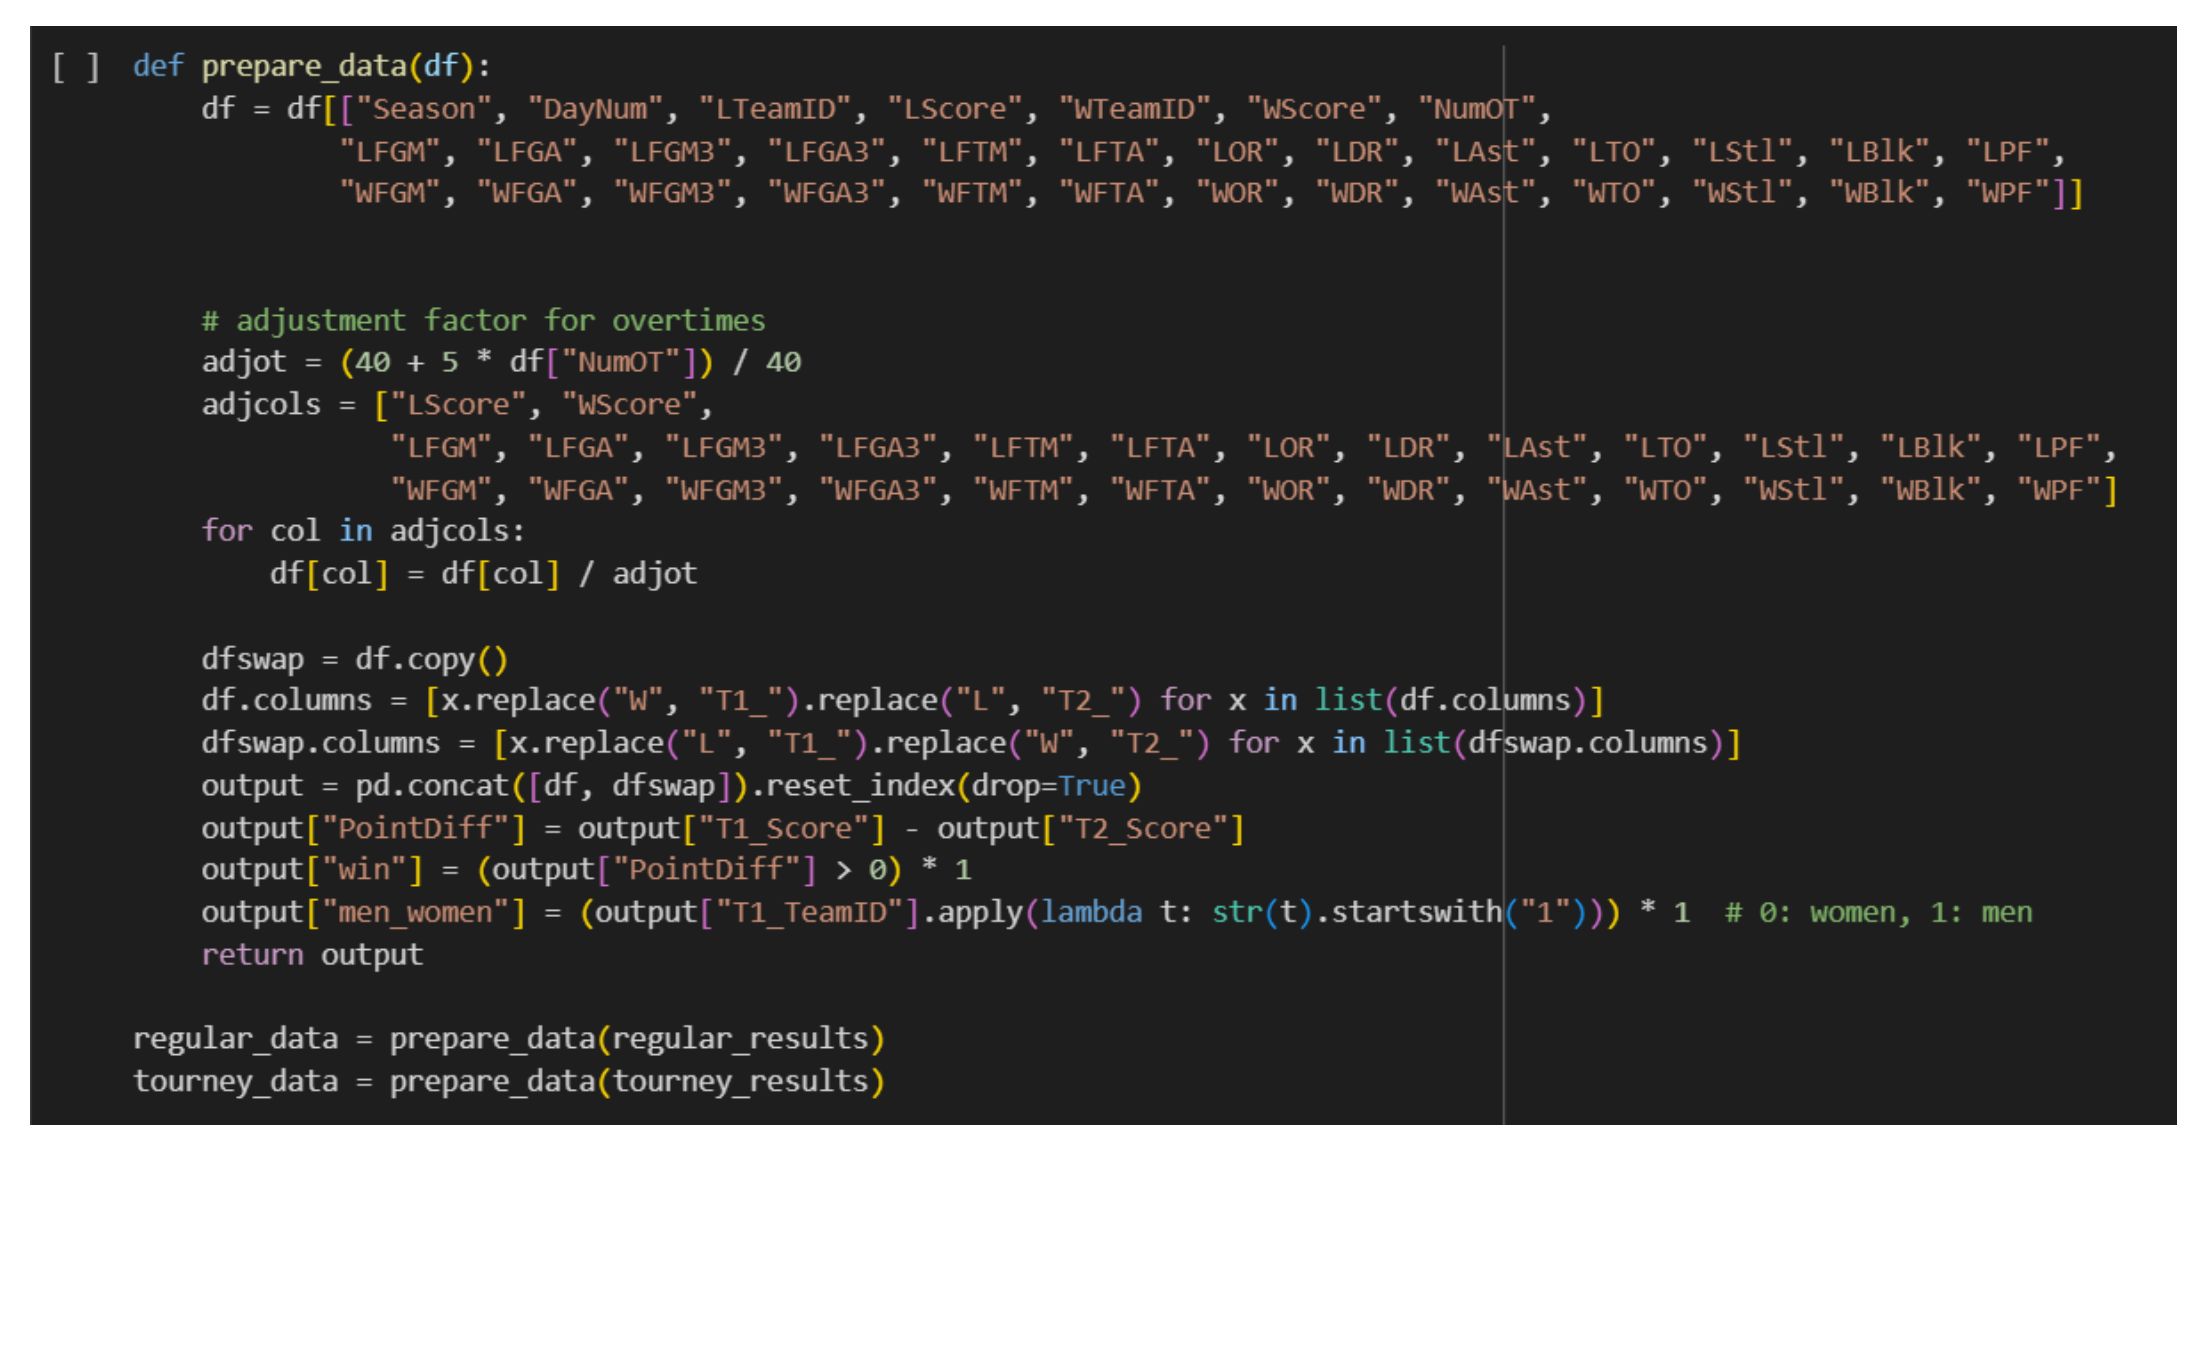Click the adjot variable assignment line
Screen dimensions: 2204x1350
coord(501,362)
